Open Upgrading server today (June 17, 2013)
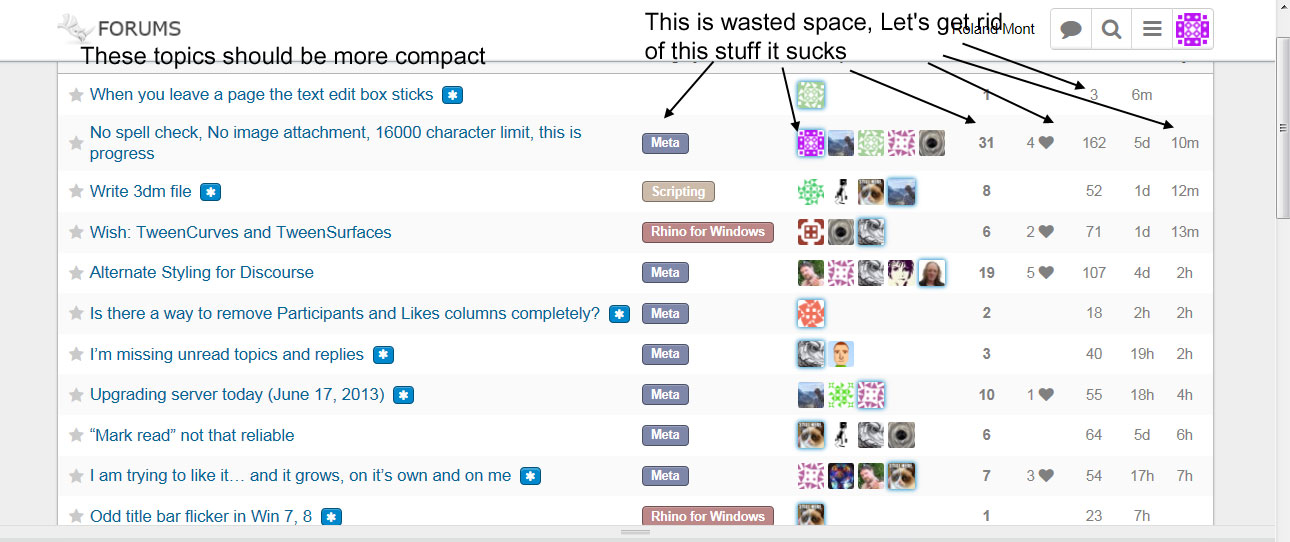 click(237, 394)
